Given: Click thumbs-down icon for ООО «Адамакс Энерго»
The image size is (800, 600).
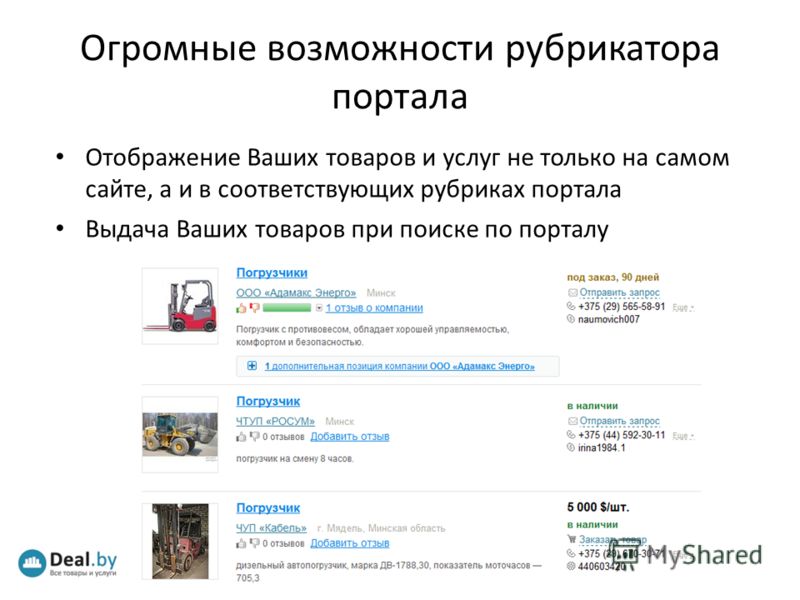Looking at the screenshot, I should coord(254,308).
